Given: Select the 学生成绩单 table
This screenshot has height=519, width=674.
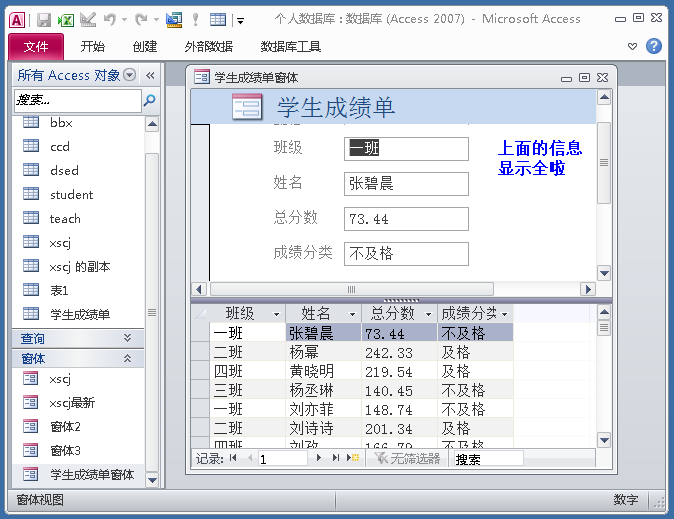Looking at the screenshot, I should tap(79, 314).
